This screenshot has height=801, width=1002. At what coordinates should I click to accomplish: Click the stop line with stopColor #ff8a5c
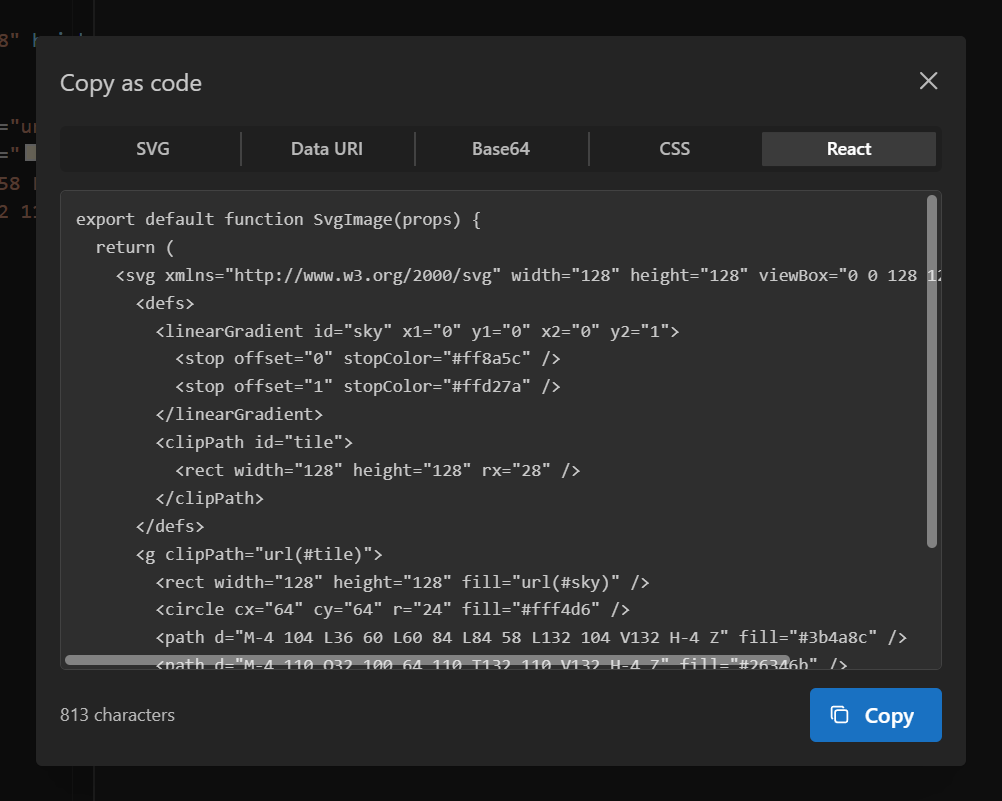click(x=368, y=359)
